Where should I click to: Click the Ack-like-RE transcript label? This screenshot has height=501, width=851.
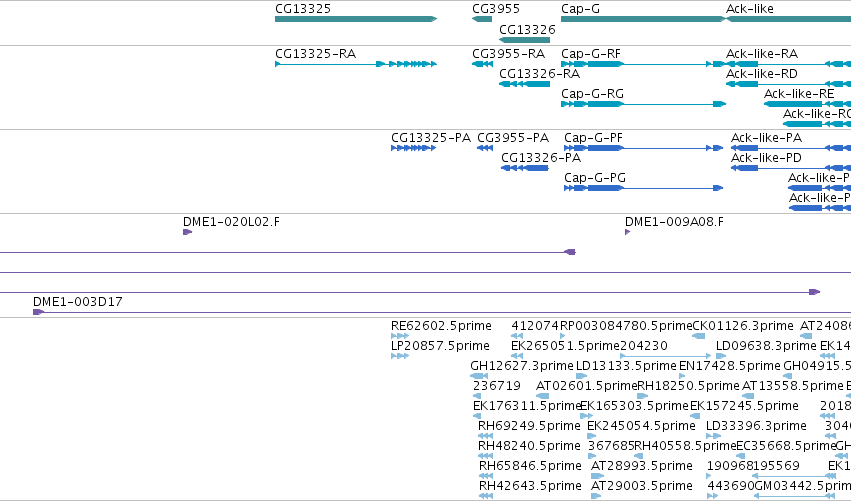tap(799, 94)
